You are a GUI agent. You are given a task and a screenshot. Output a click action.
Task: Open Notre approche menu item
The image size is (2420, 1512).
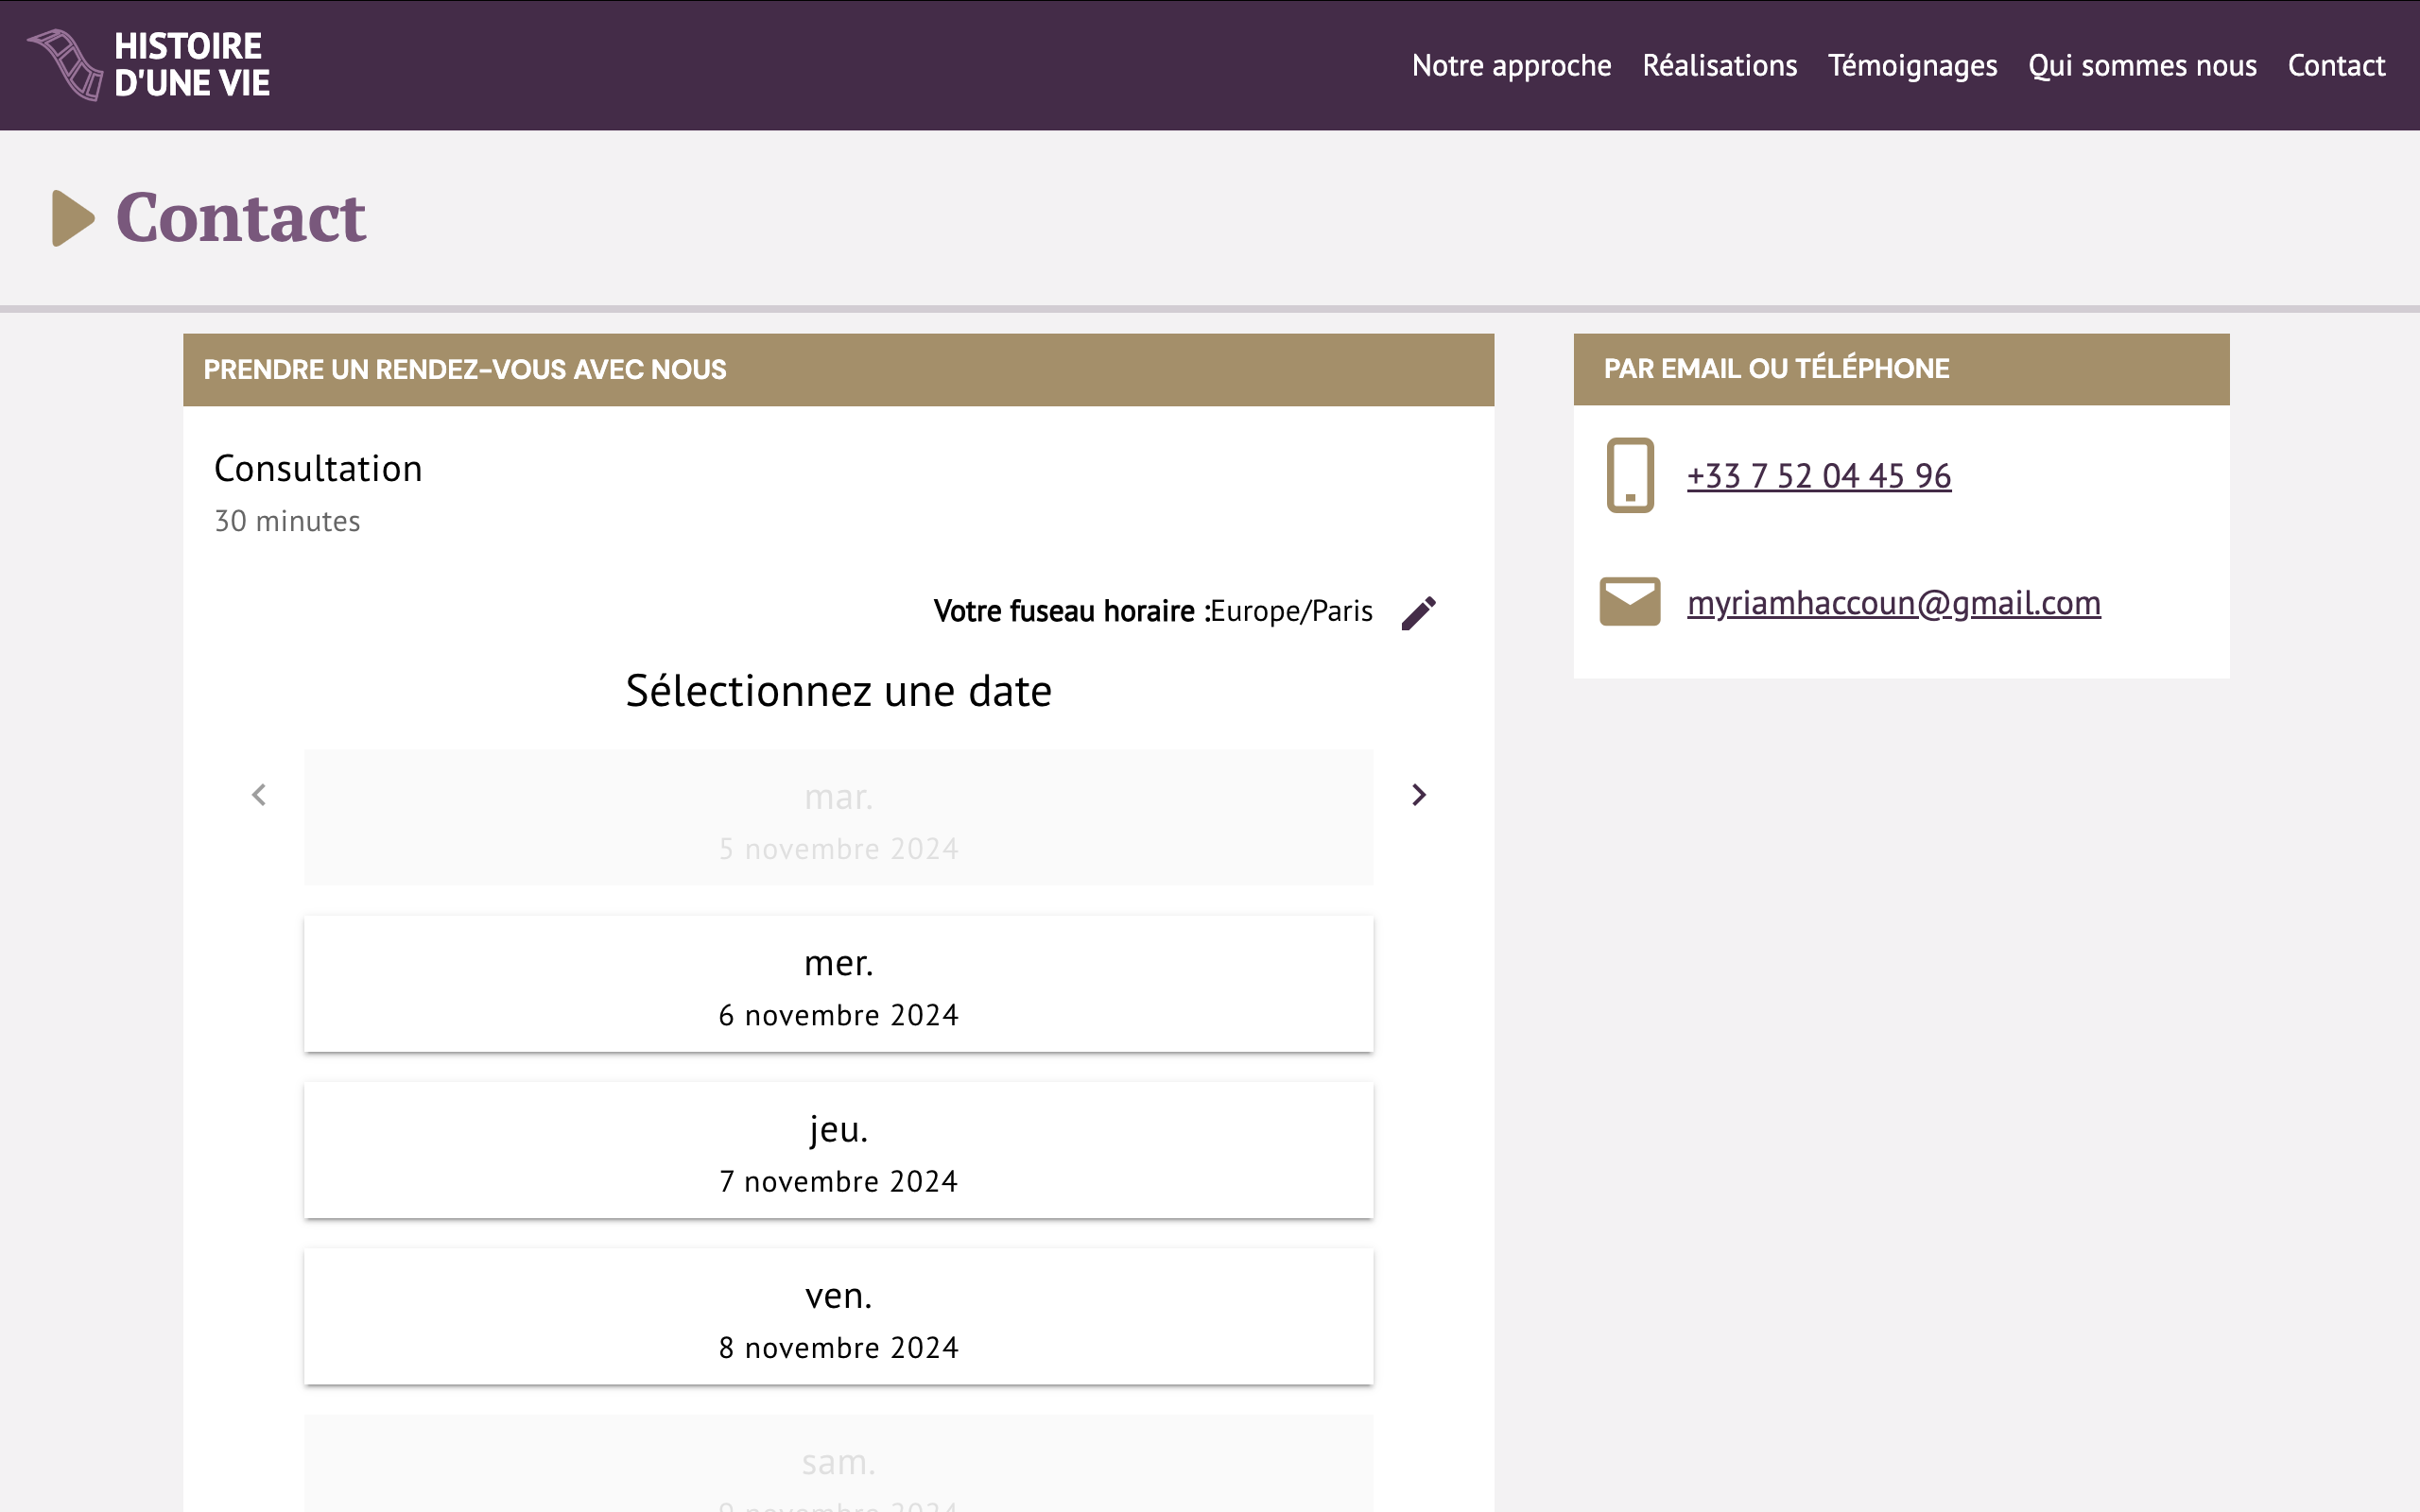pos(1511,66)
